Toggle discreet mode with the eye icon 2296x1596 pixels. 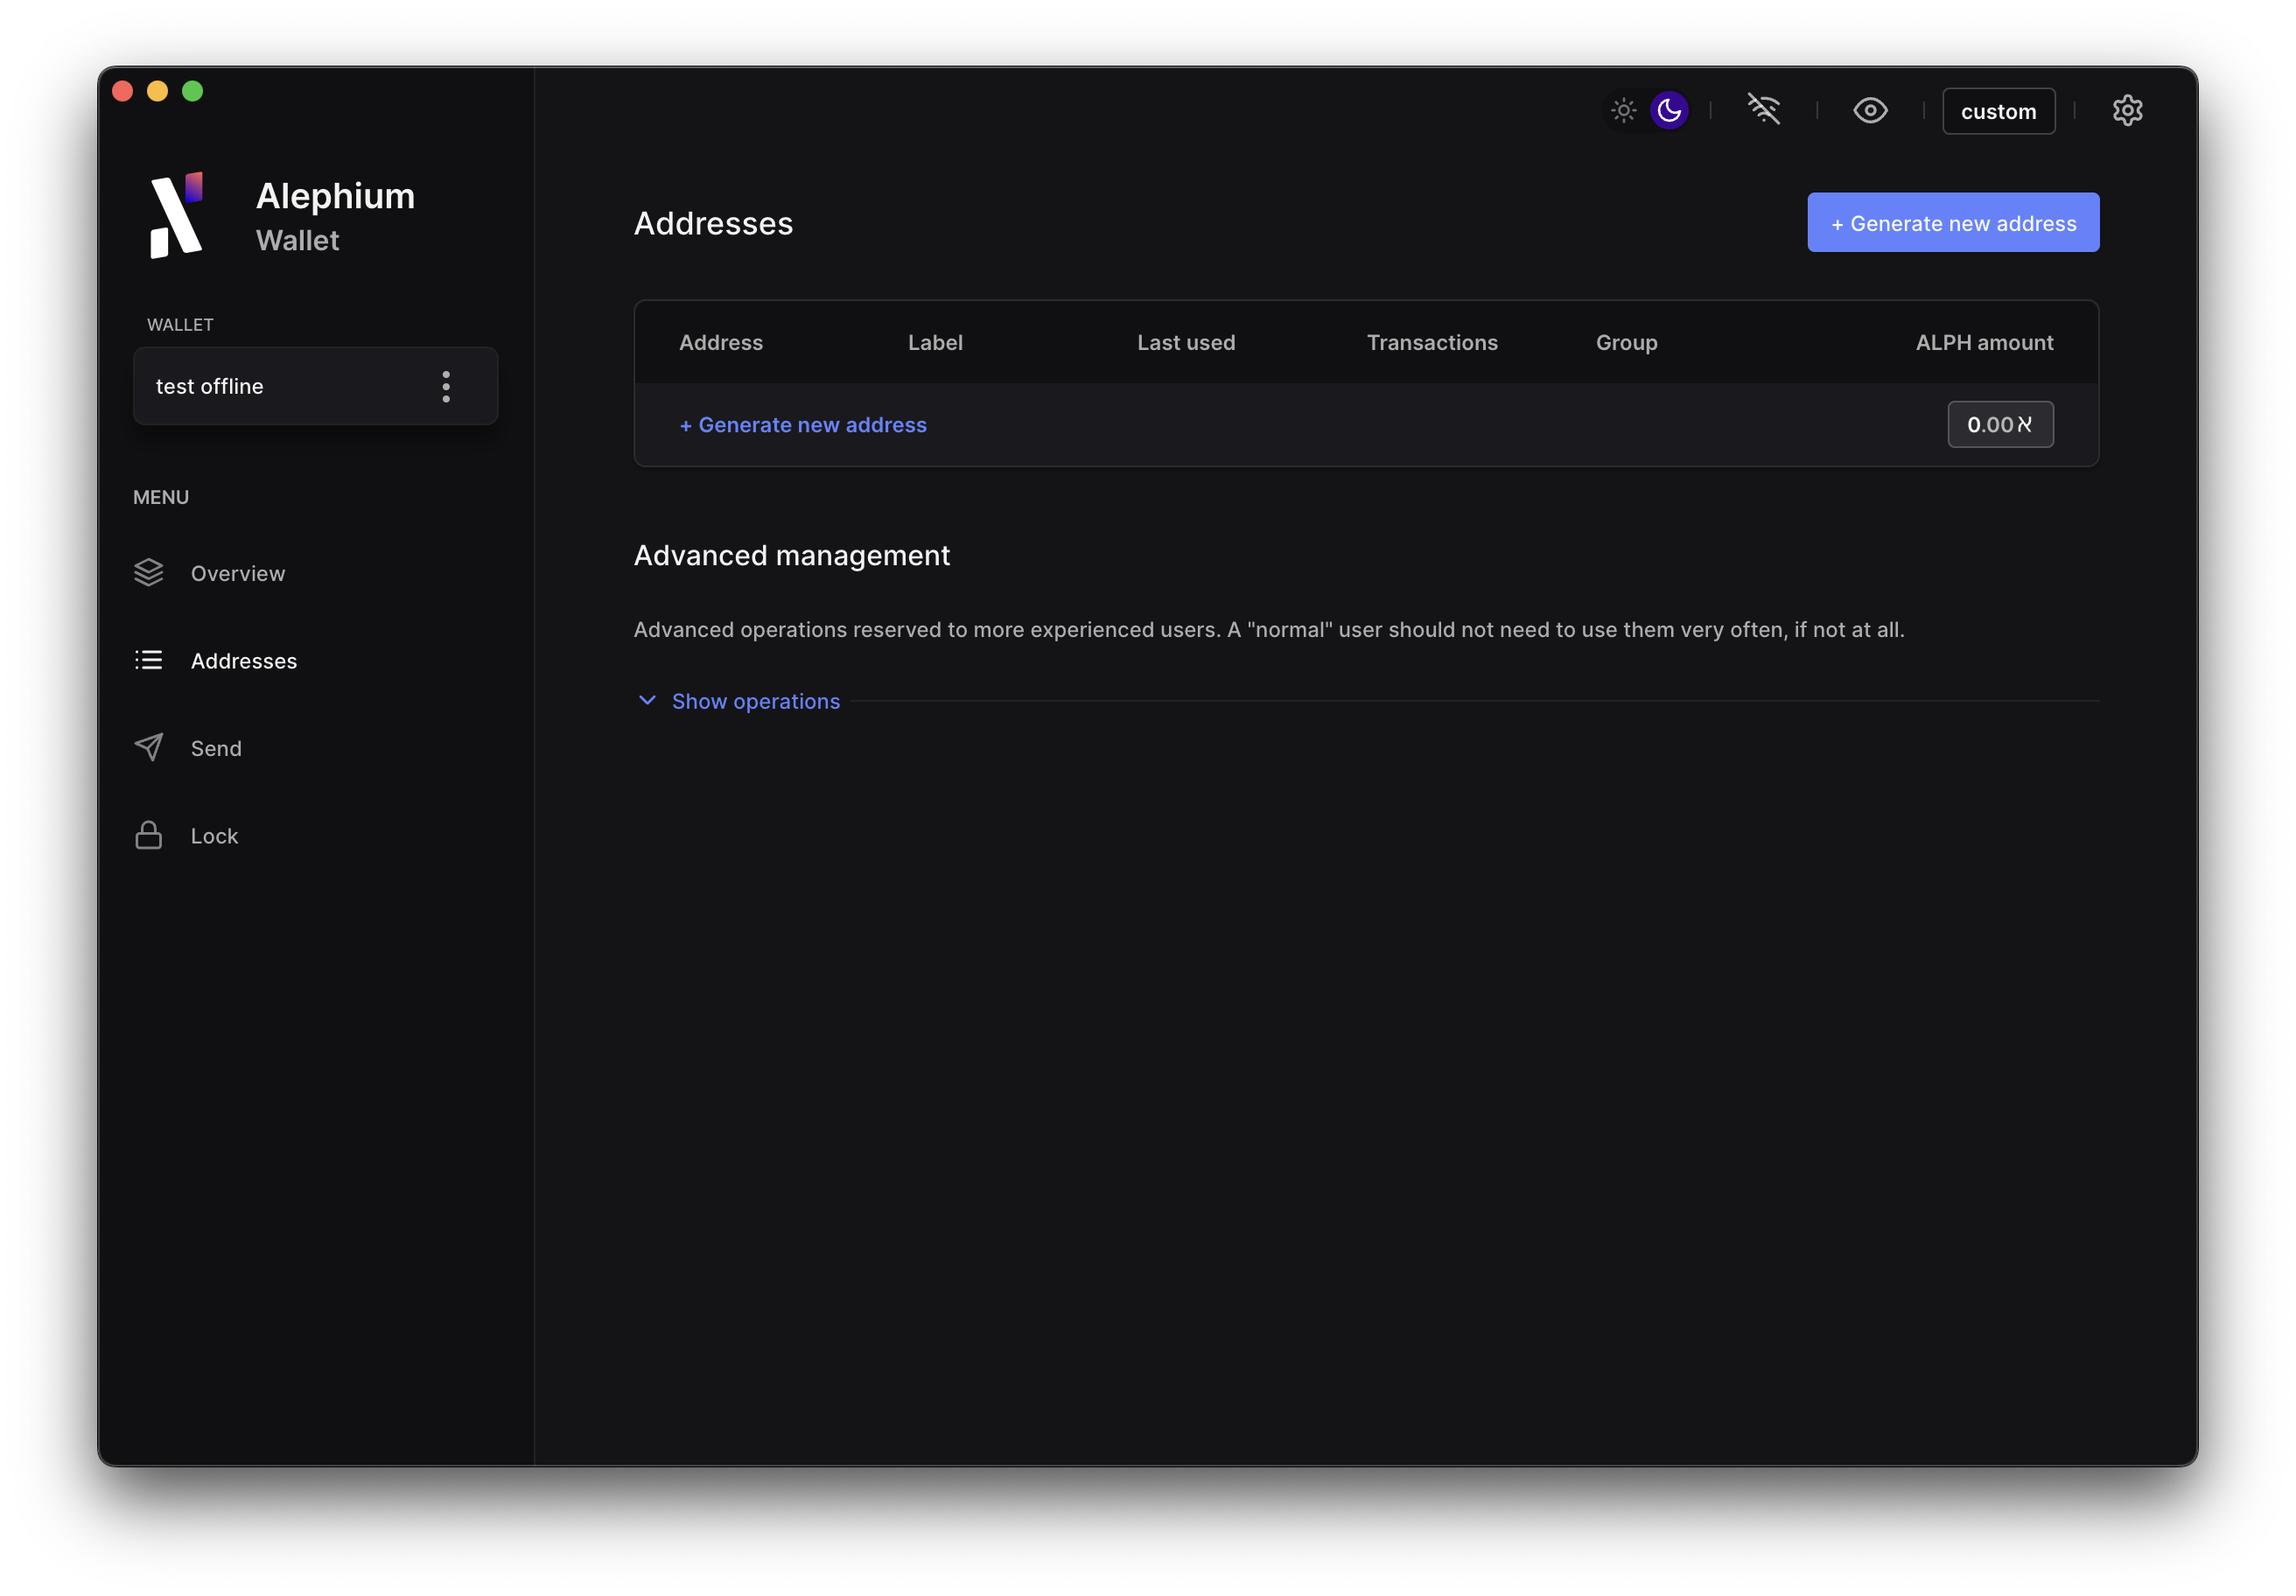click(x=1870, y=110)
